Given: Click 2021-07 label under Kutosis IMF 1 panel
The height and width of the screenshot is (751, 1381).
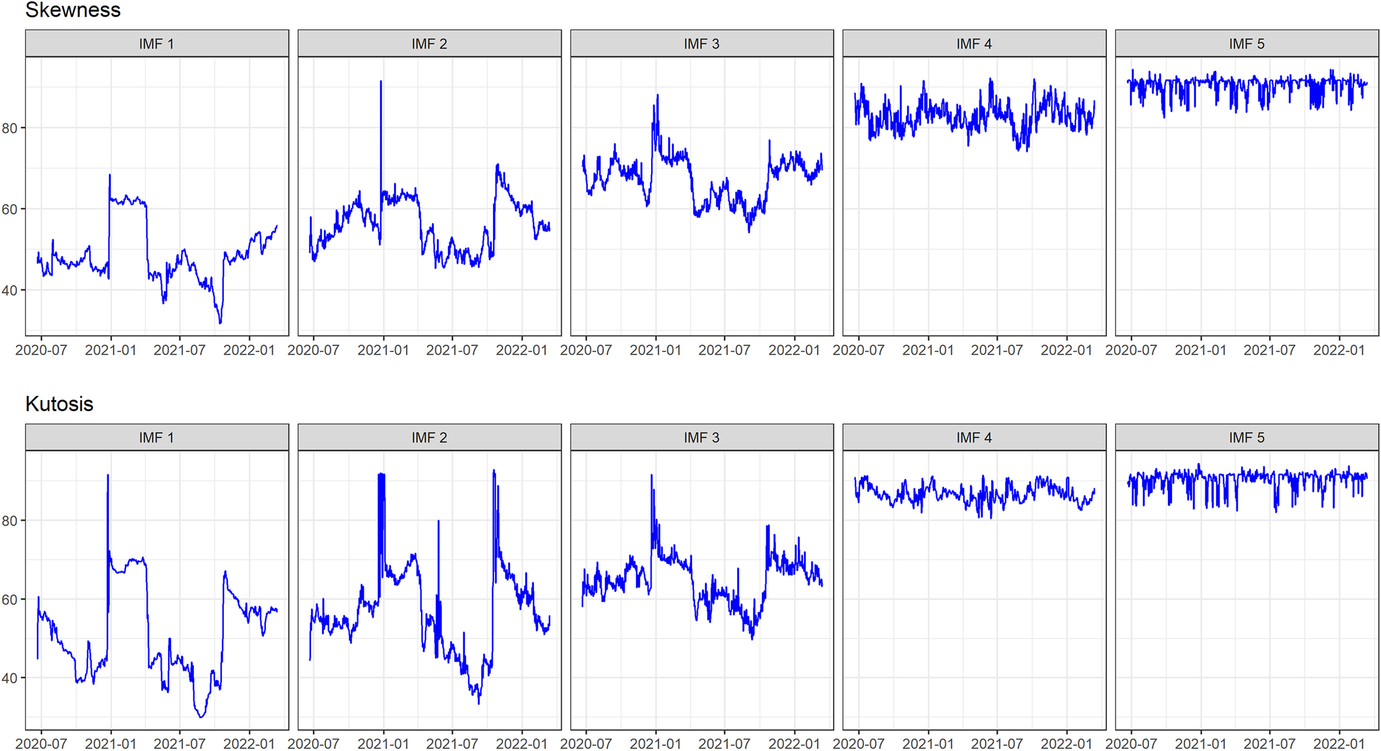Looking at the screenshot, I should 179,744.
